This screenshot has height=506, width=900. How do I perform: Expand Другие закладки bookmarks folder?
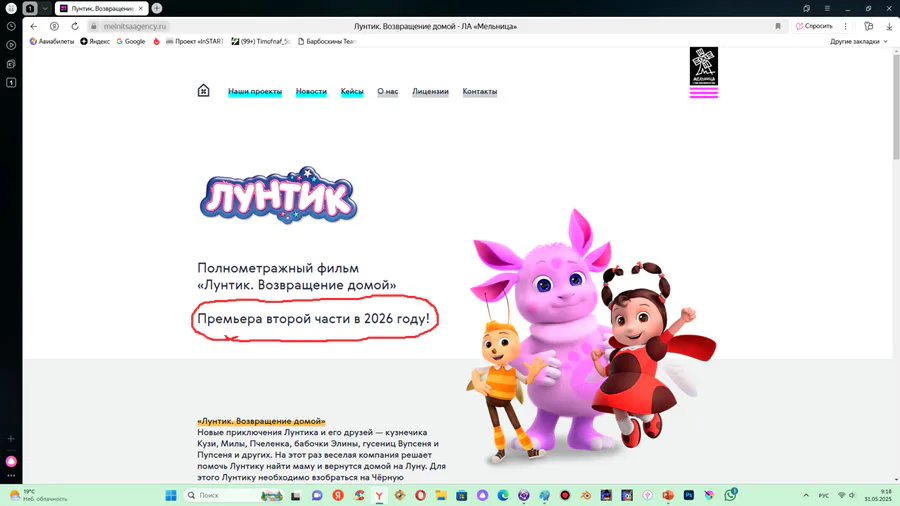point(859,41)
